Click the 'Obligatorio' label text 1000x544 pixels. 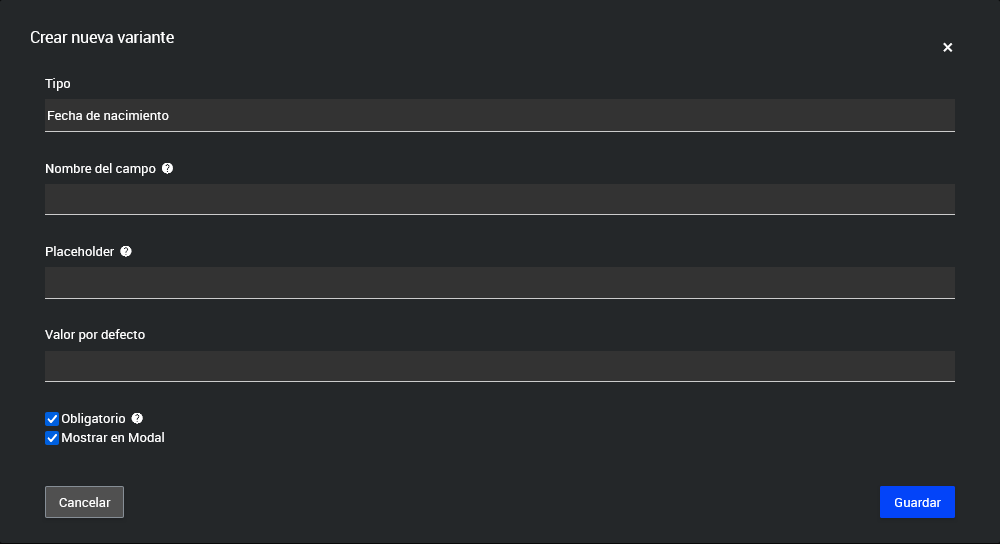click(x=93, y=419)
